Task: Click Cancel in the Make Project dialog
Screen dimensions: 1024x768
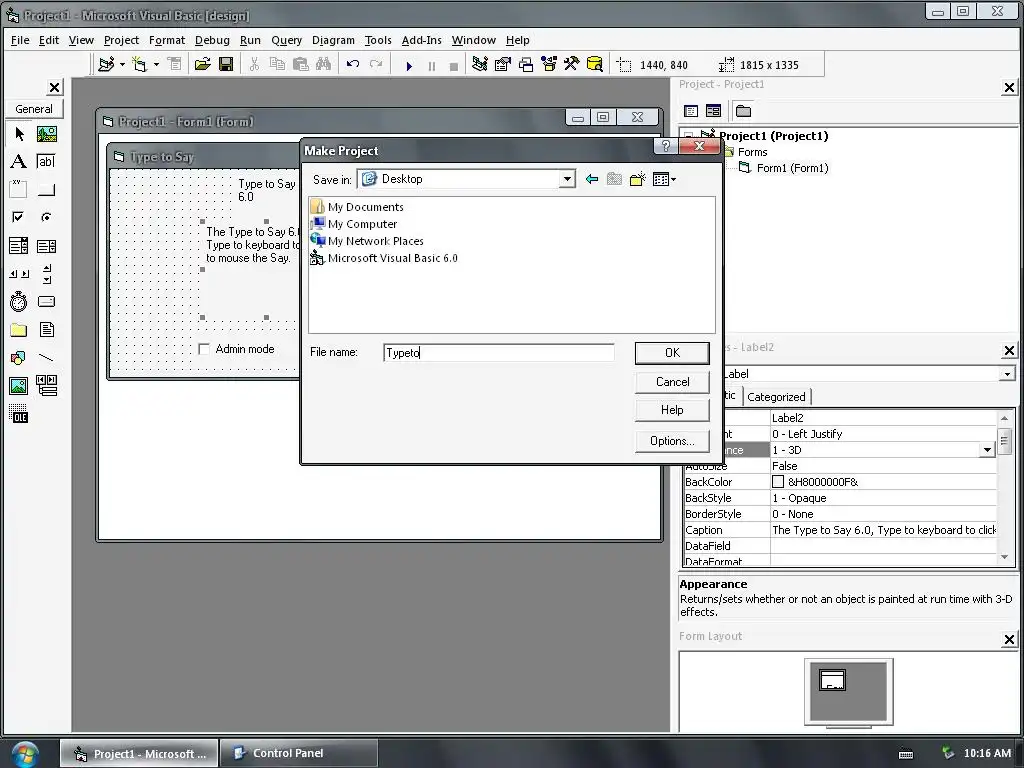Action: click(x=672, y=382)
